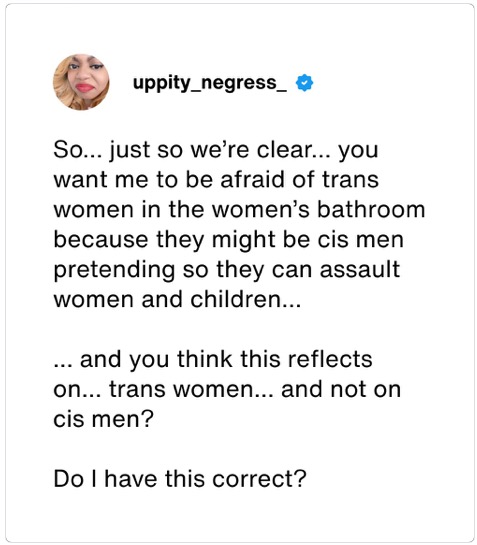477x545 pixels.
Task: Open the uppity_negress_ username profile link
Action: point(210,83)
